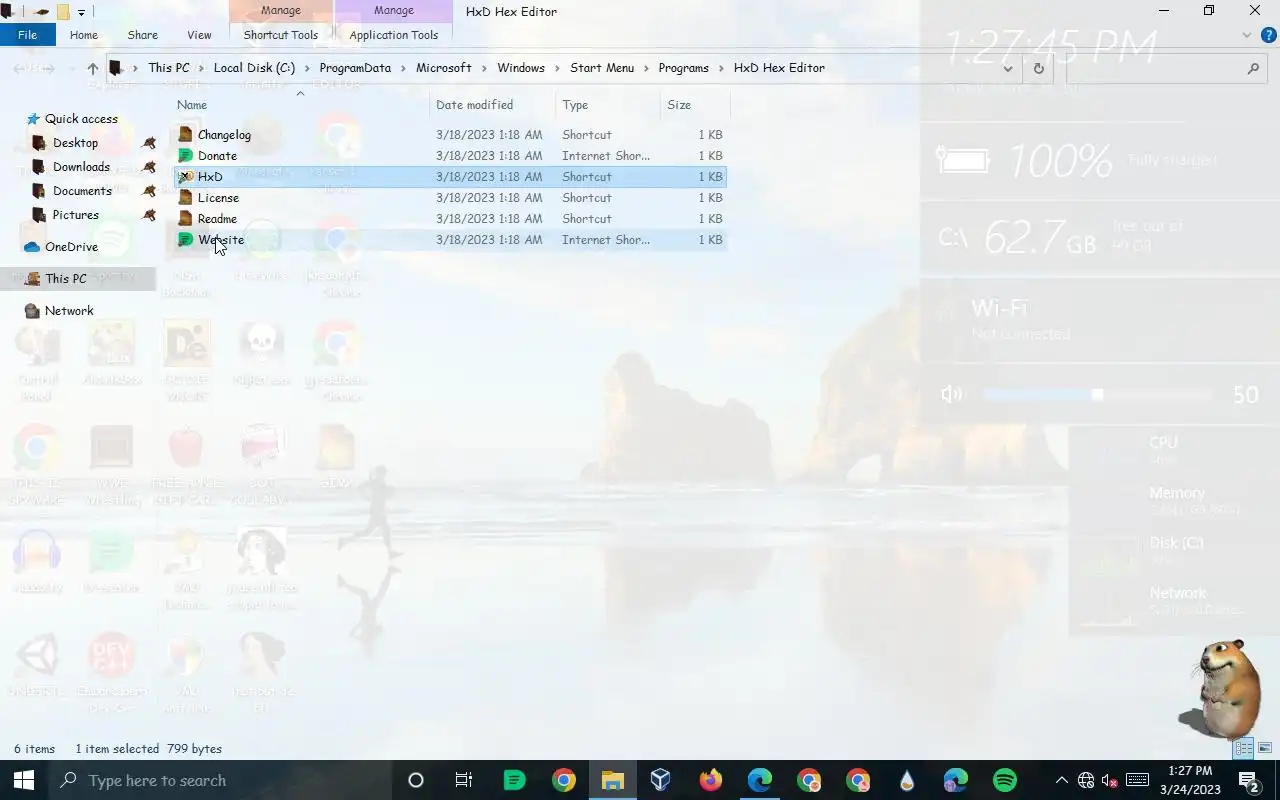1280x800 pixels.
Task: Click the File Explorer taskbar icon
Action: [612, 781]
